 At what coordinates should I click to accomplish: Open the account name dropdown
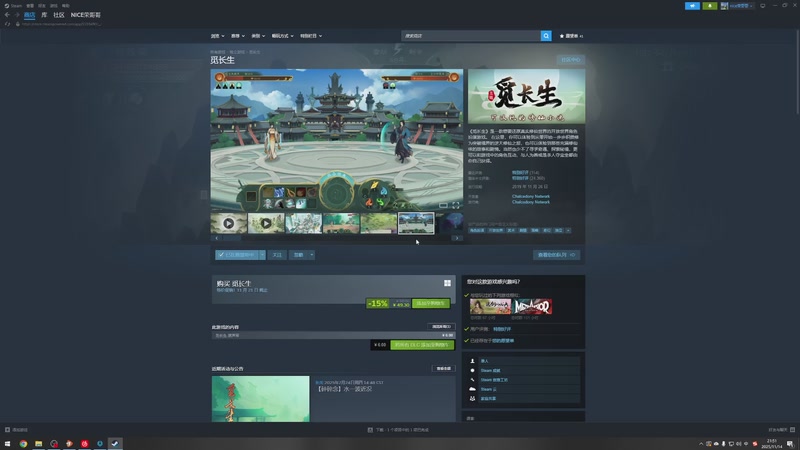click(x=741, y=6)
